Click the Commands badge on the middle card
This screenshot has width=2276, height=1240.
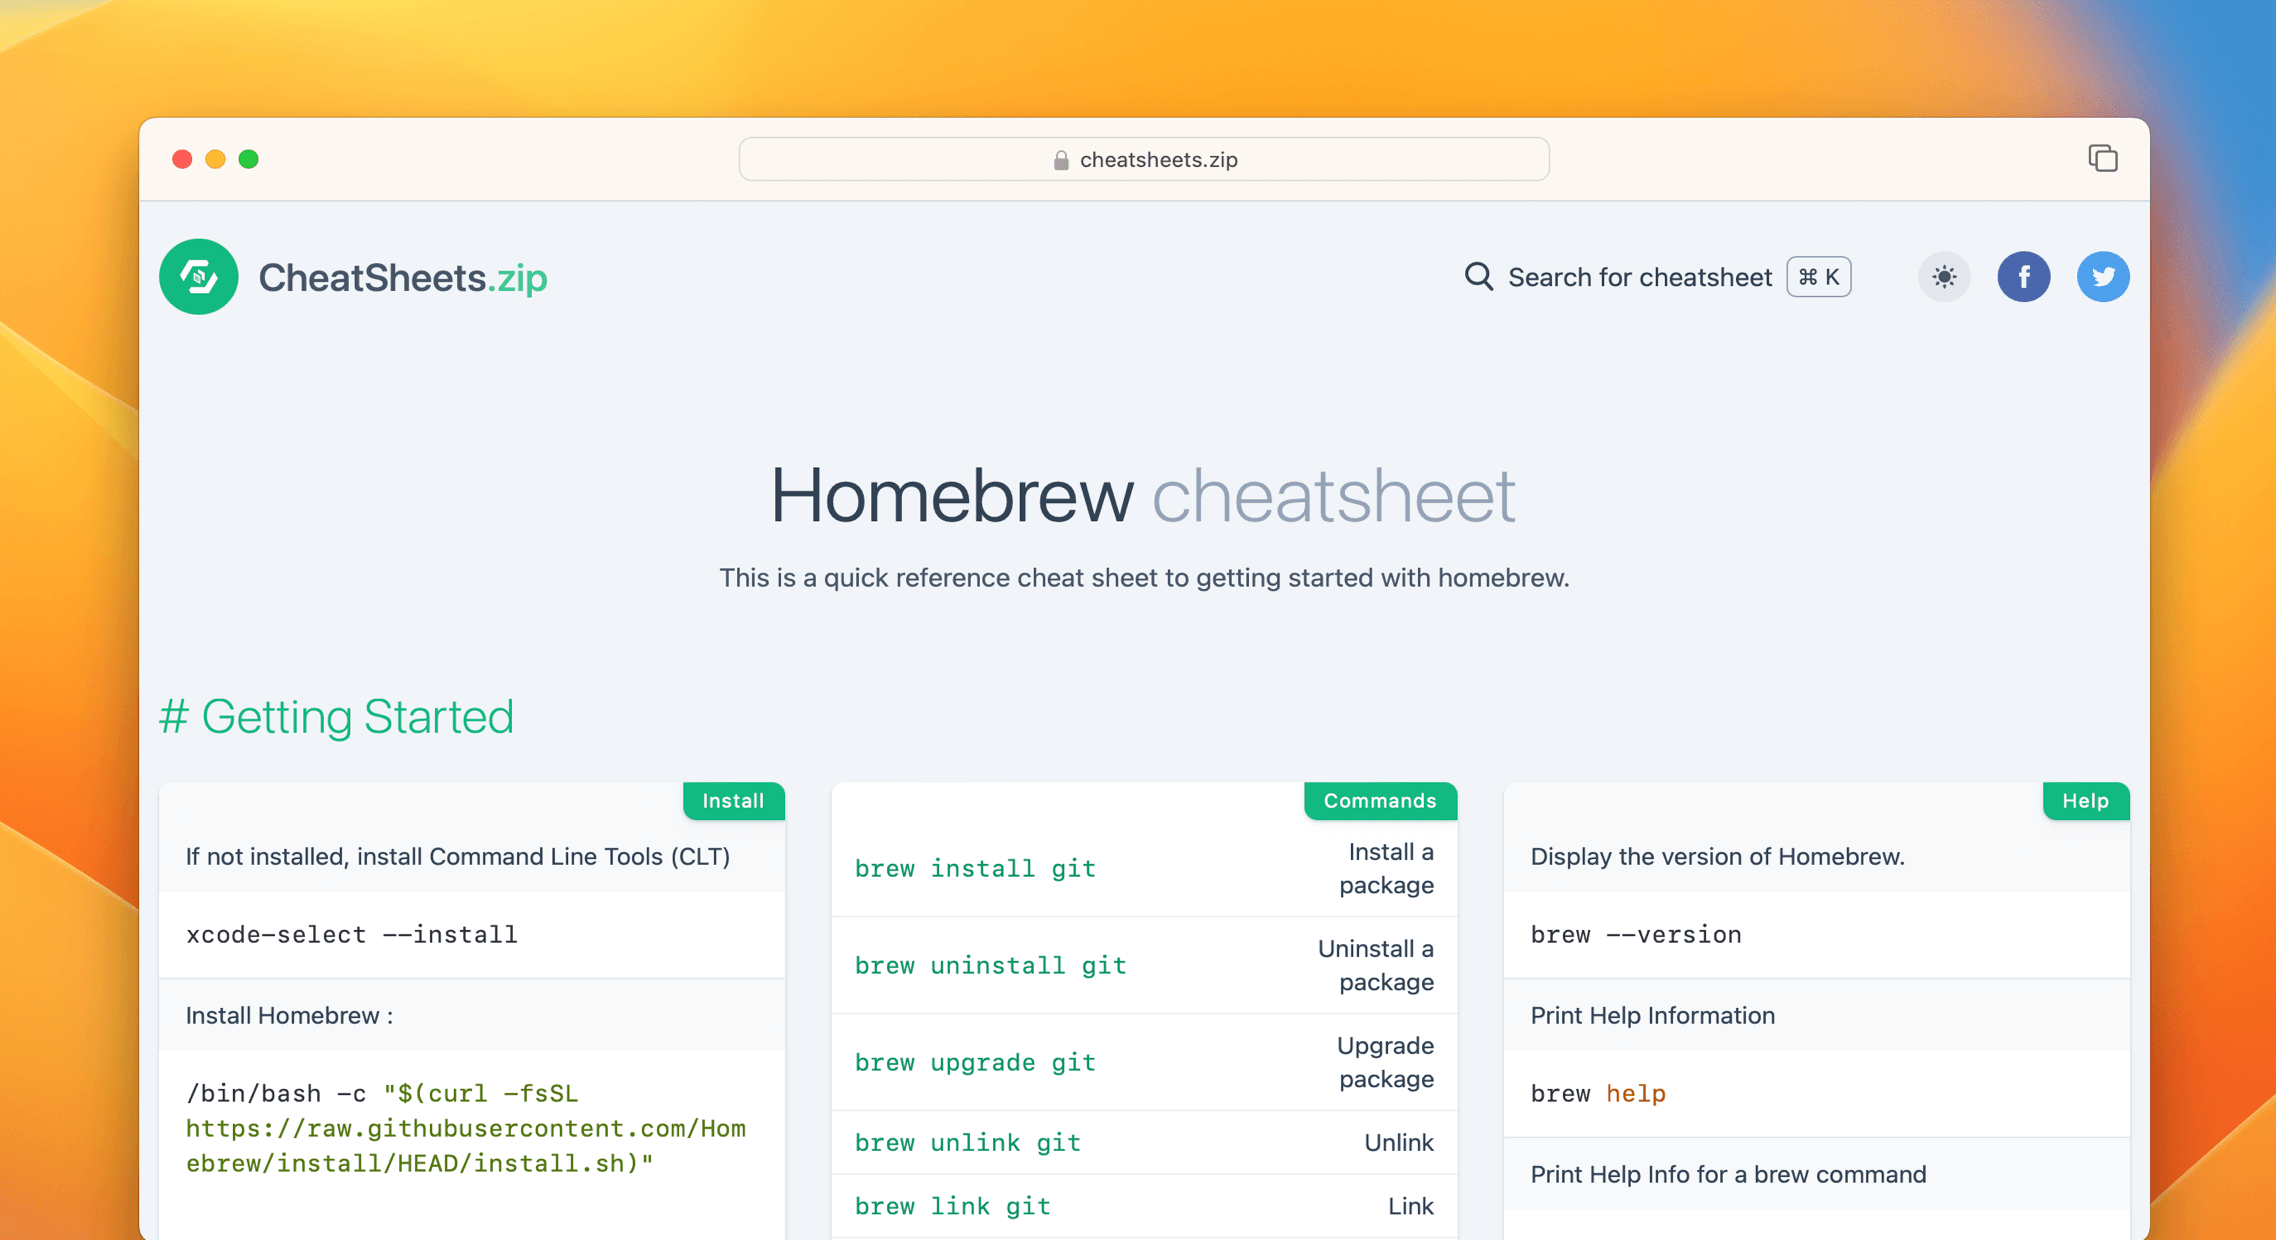[1380, 801]
